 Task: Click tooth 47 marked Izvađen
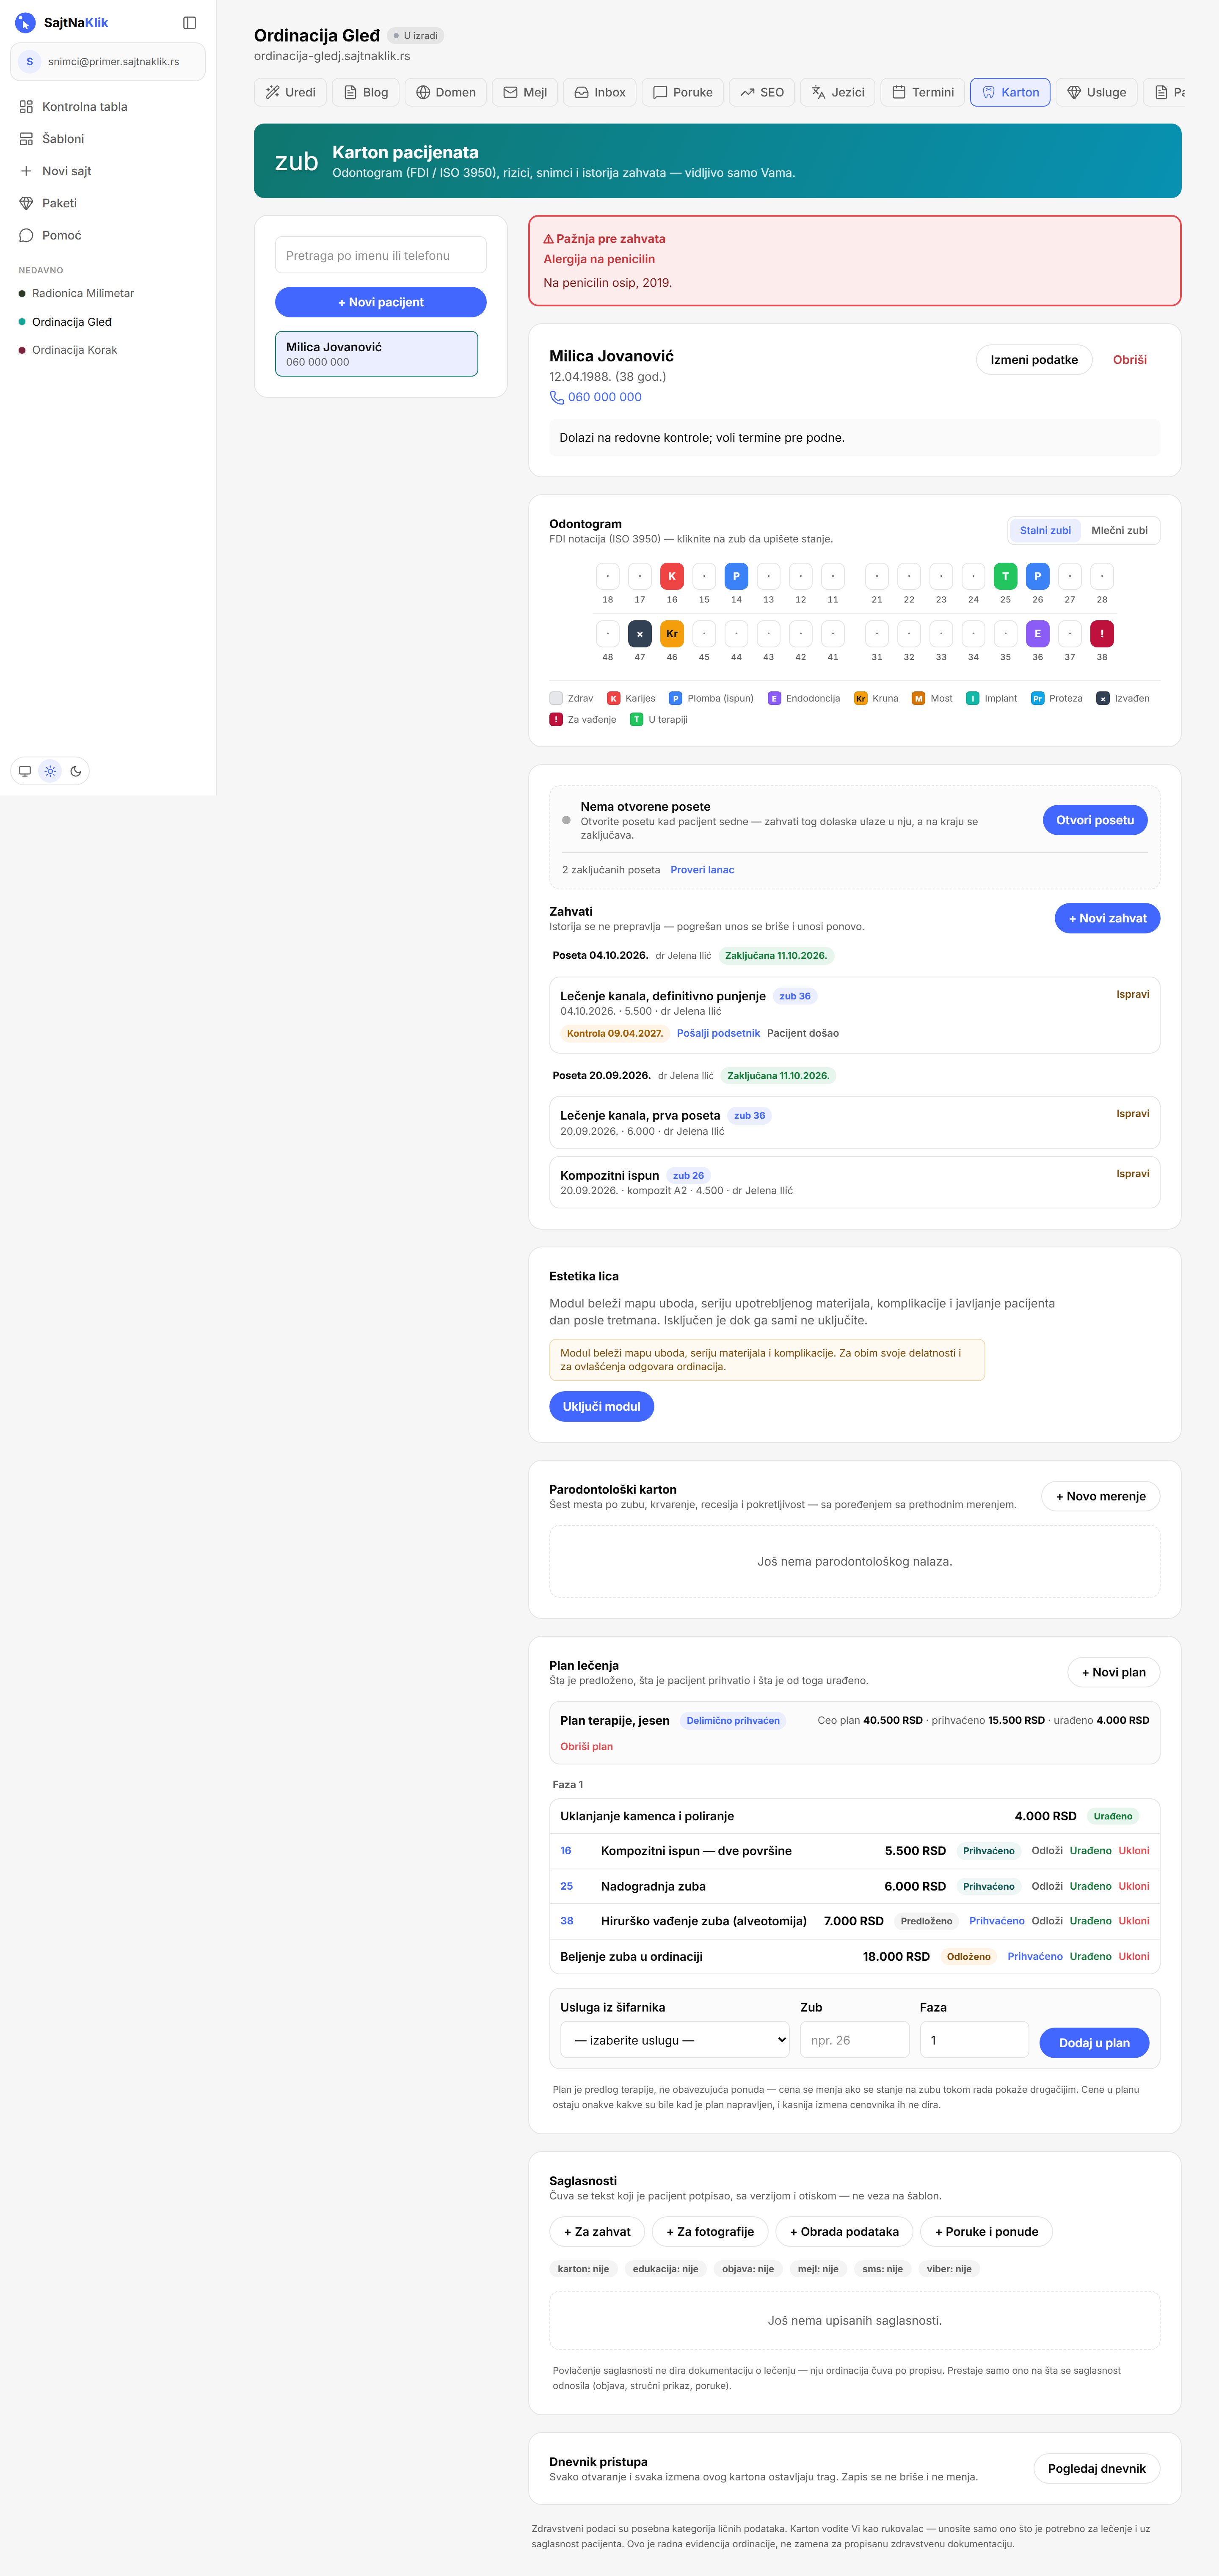point(640,634)
